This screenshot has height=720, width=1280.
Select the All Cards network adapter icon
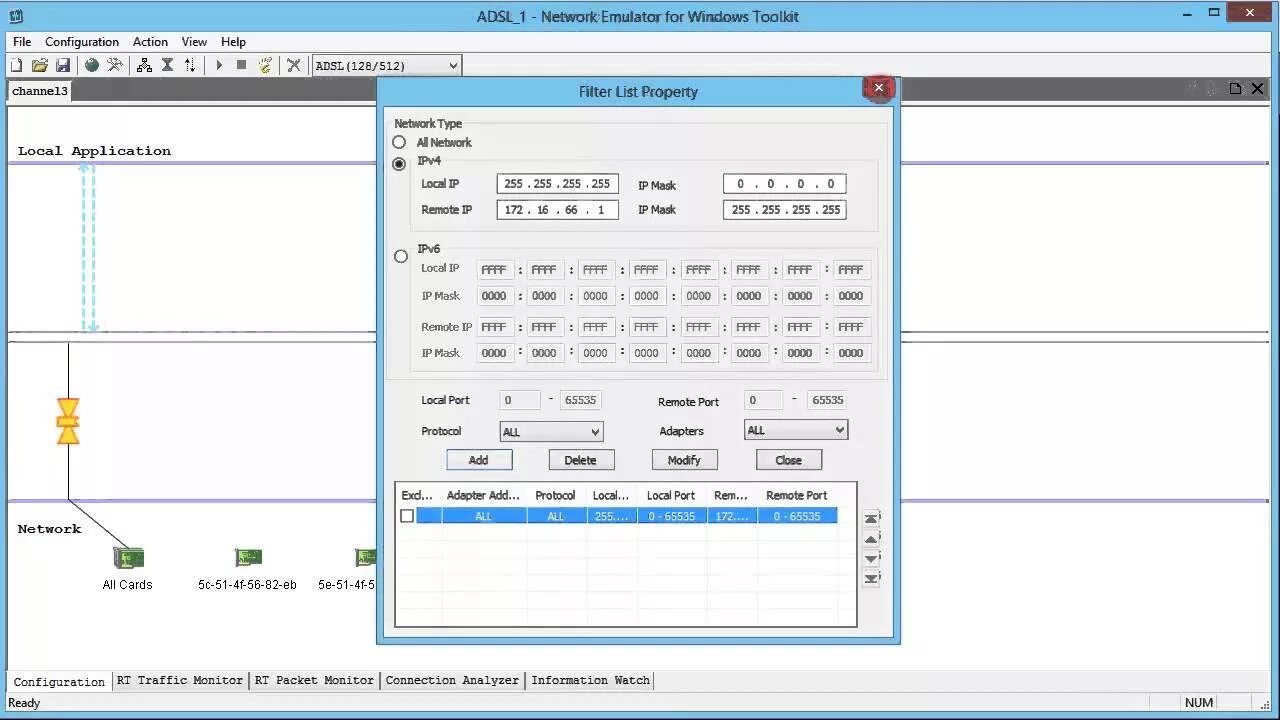(x=128, y=557)
